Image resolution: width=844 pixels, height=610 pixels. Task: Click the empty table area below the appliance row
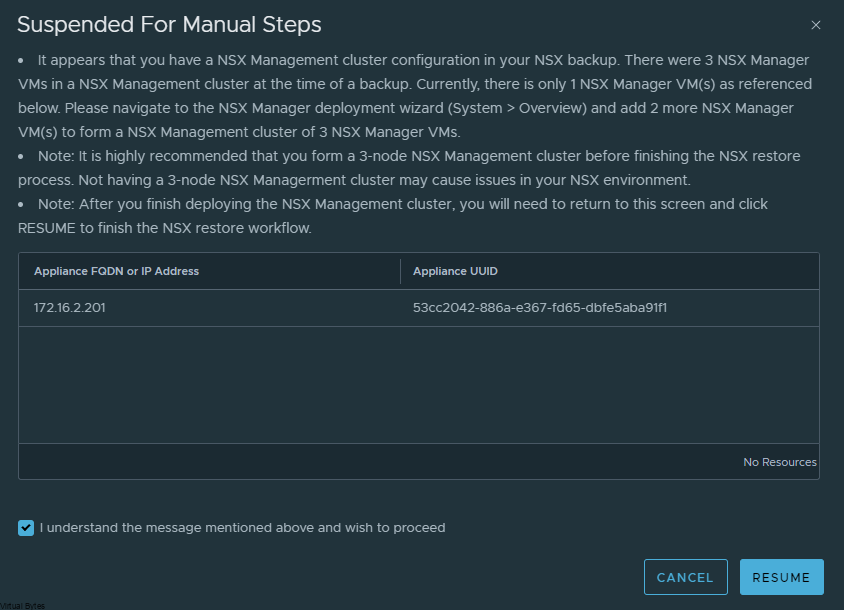pyautogui.click(x=419, y=385)
